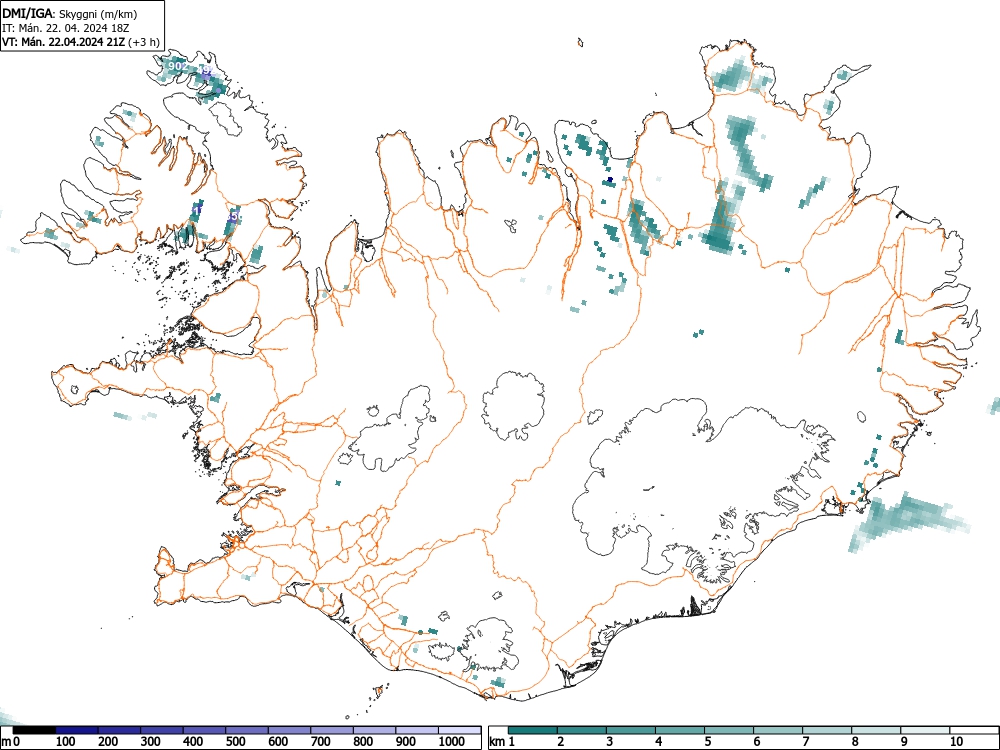1000x750 pixels.
Task: Click the dark navy 100–200 m legend swatch
Action: point(77,730)
